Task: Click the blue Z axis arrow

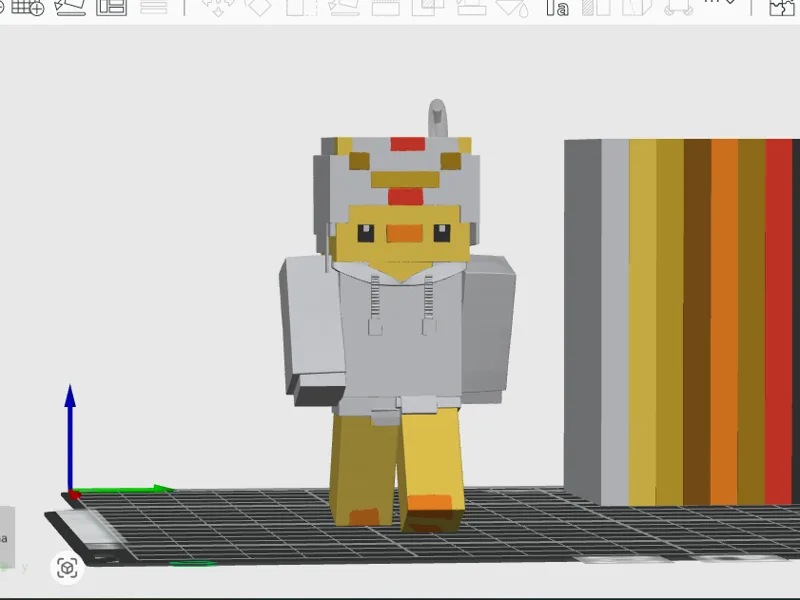Action: pos(70,436)
